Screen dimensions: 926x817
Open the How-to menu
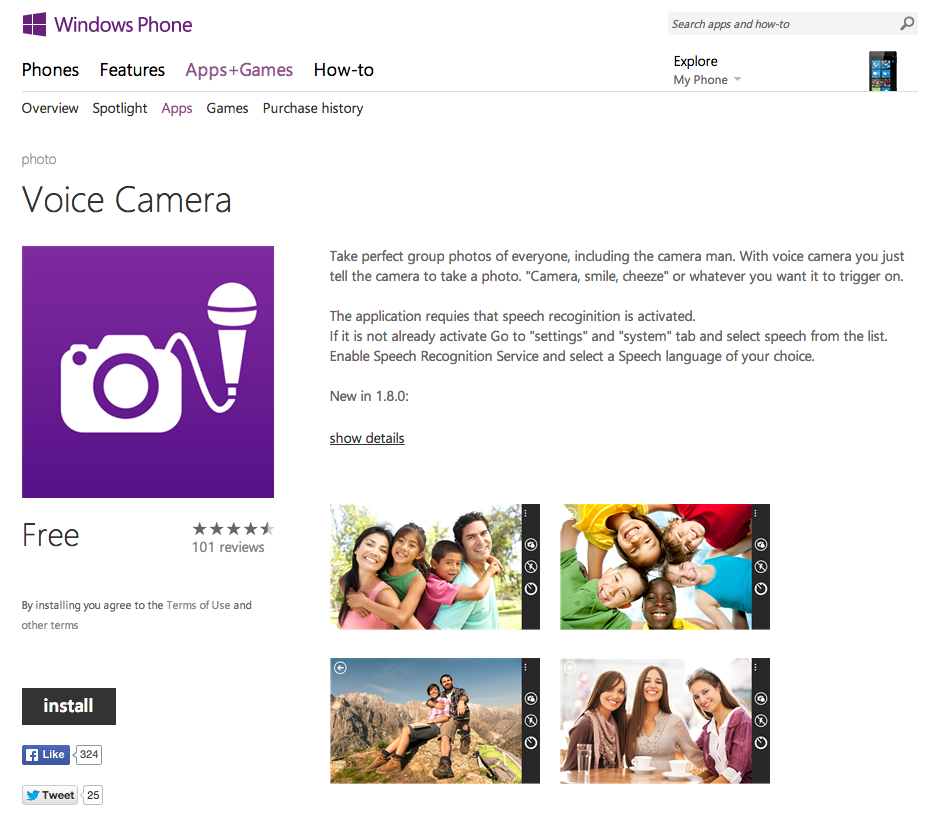click(x=344, y=70)
